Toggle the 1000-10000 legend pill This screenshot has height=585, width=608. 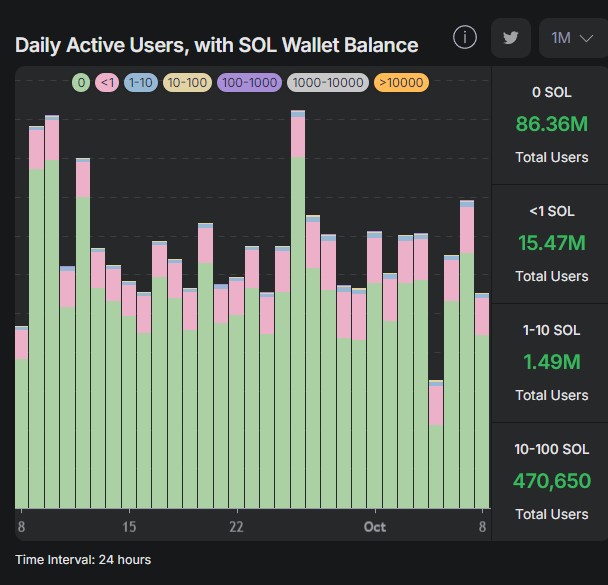[x=327, y=83]
